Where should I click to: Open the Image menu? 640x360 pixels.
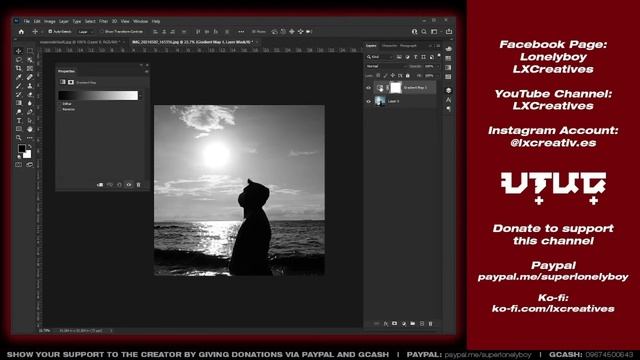click(49, 21)
